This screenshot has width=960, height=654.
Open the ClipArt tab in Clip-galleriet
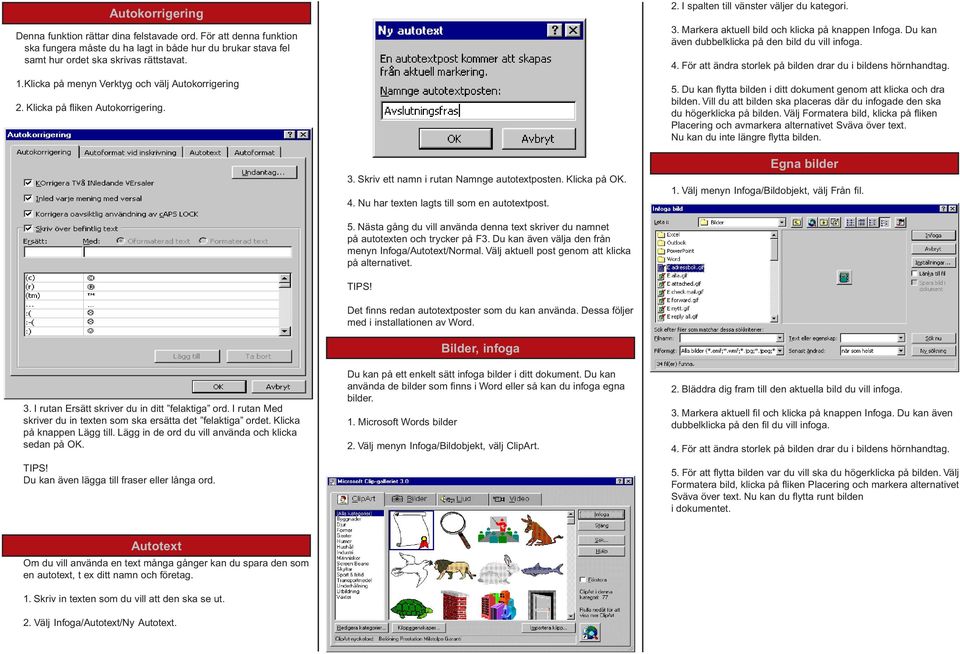tap(358, 498)
